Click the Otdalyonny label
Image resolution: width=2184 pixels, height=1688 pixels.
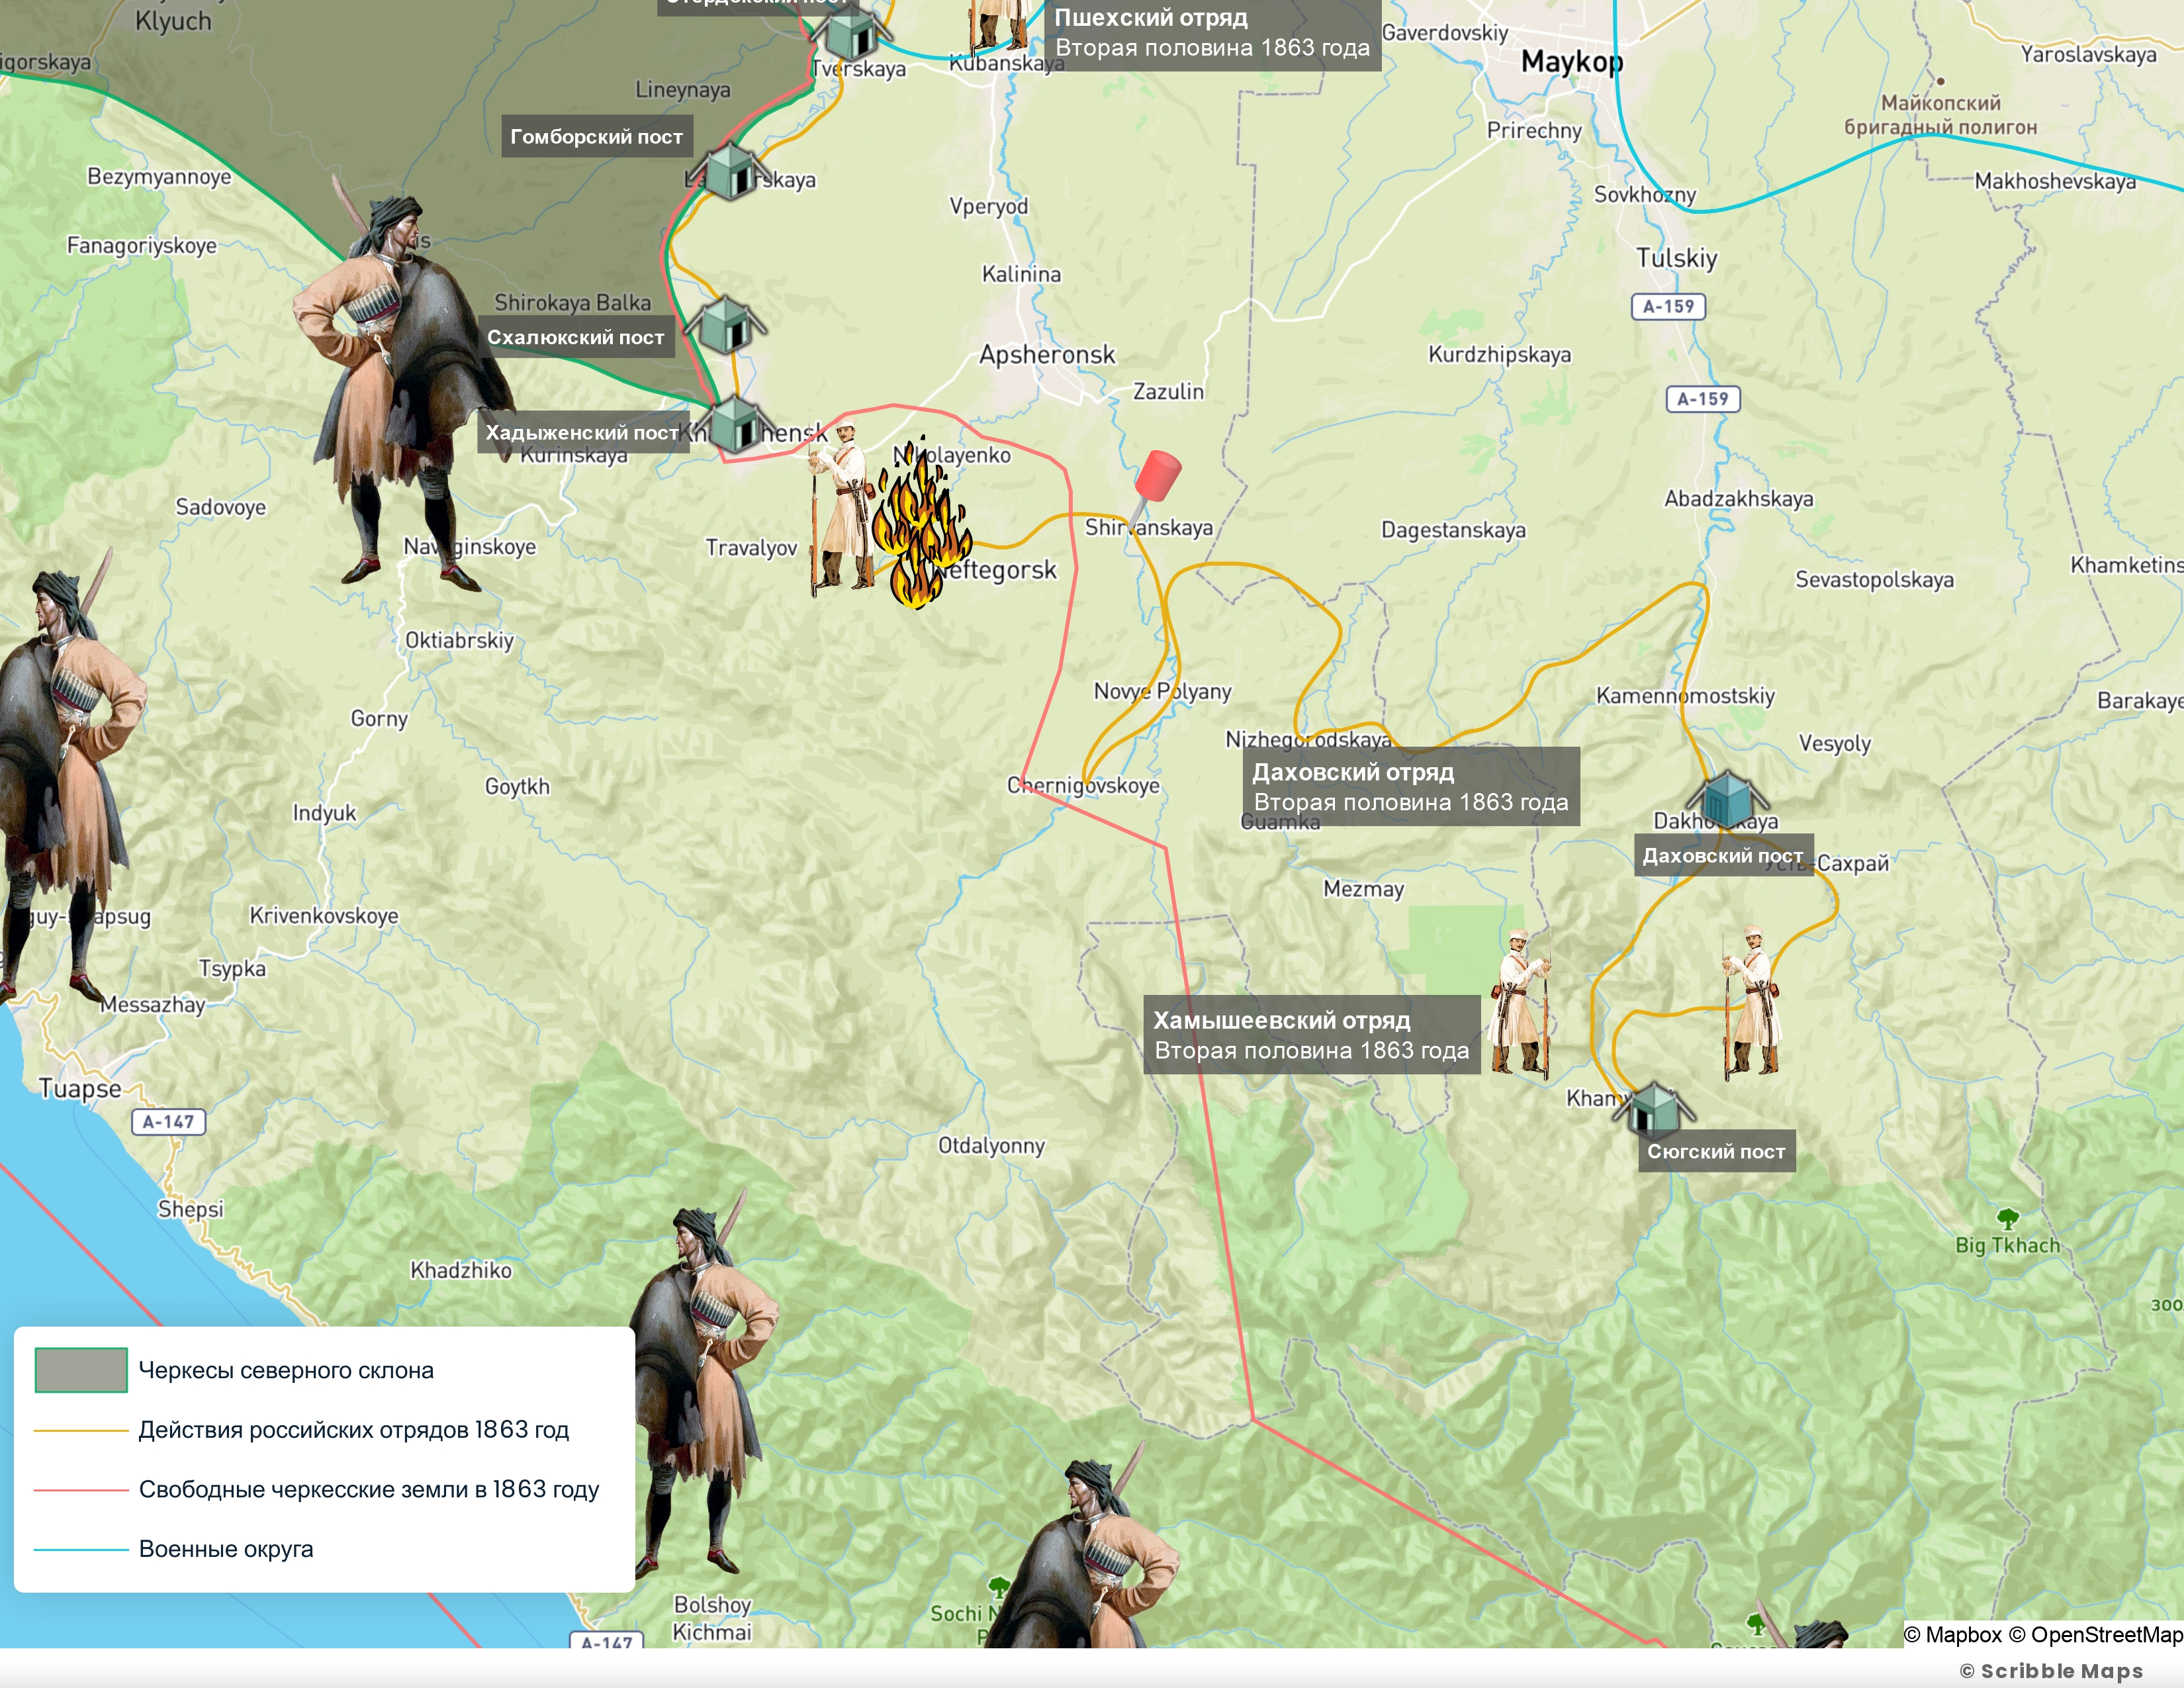(x=991, y=1145)
